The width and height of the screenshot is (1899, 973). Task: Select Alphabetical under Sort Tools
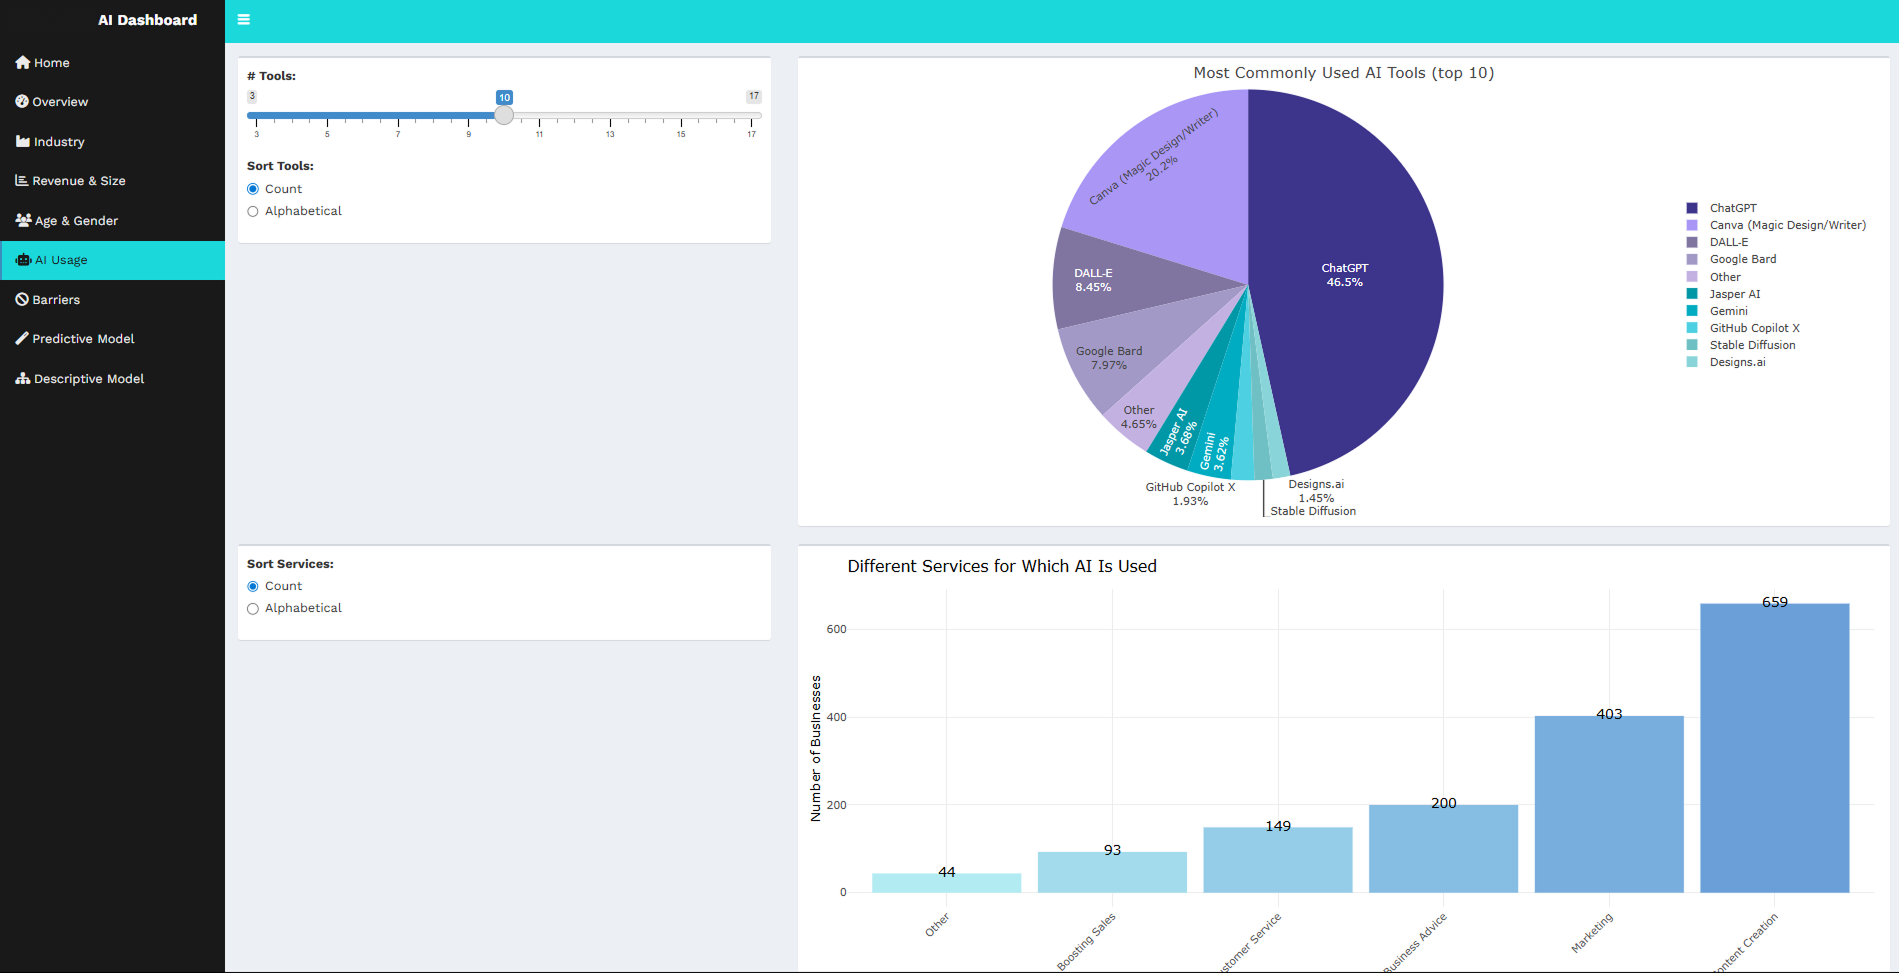253,211
